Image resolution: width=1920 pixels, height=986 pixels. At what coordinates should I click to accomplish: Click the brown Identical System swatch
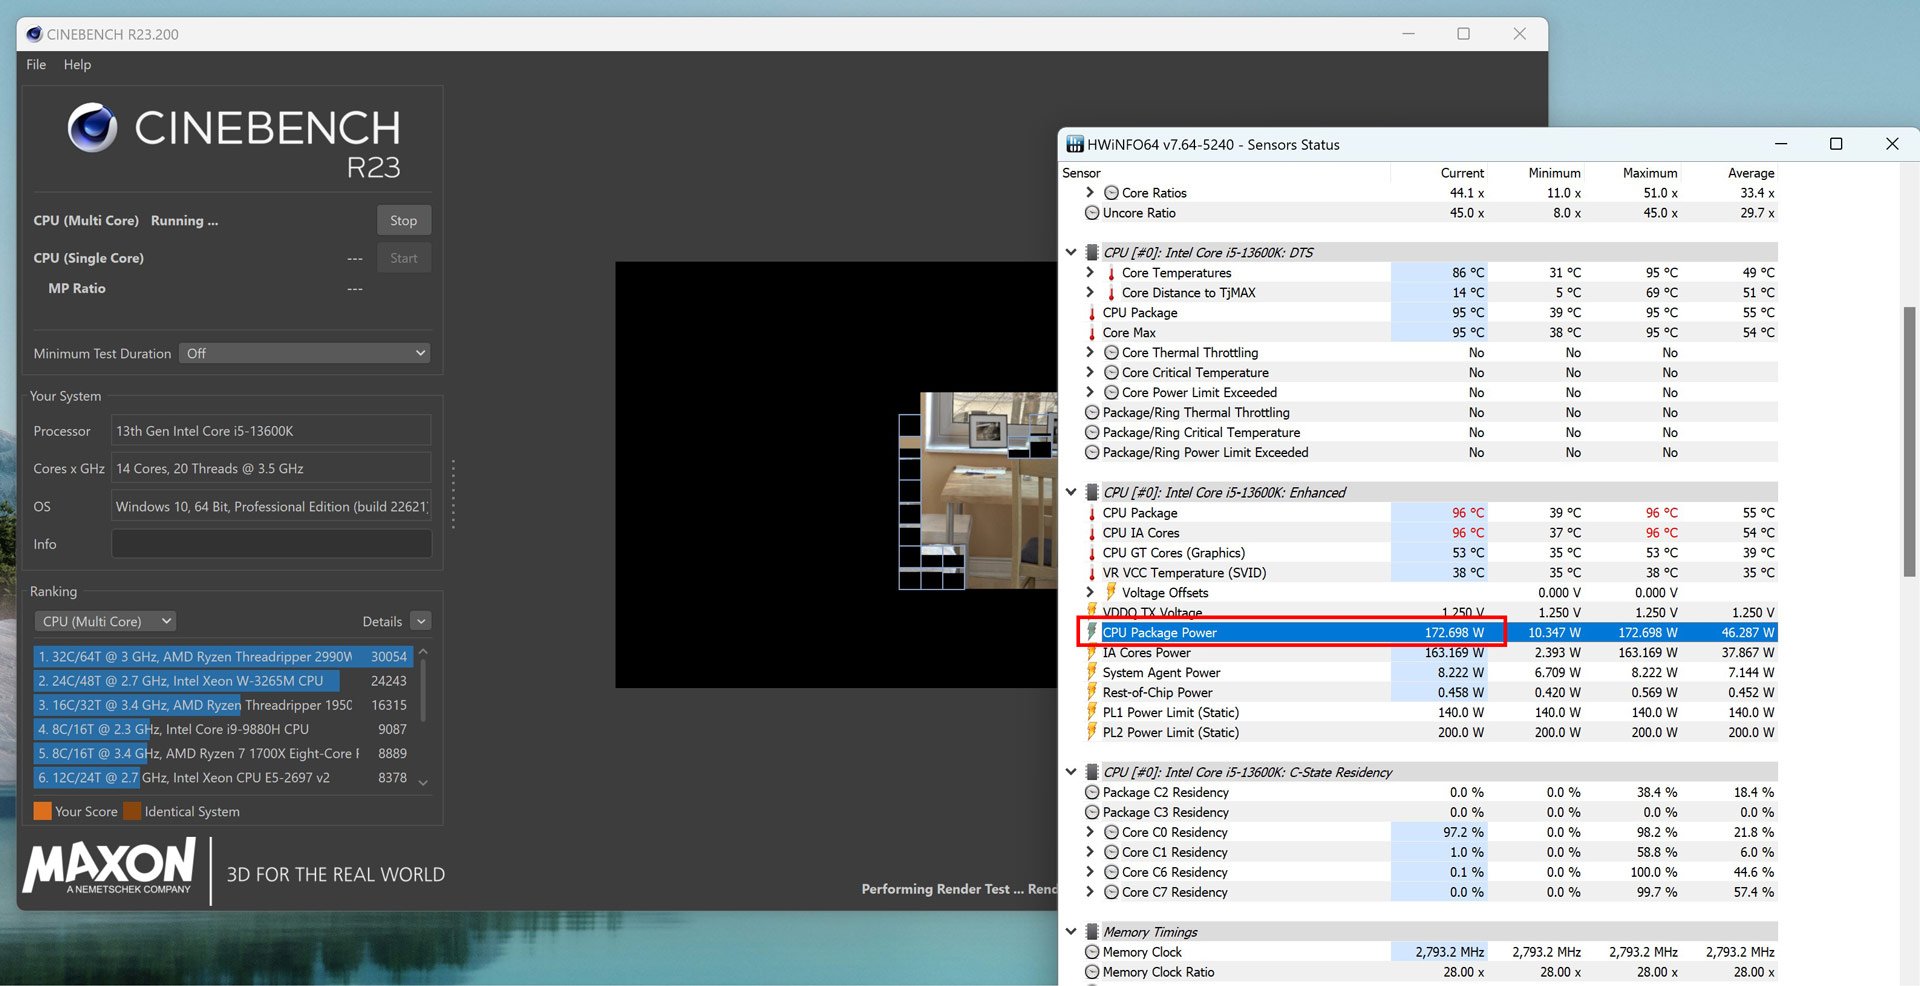pyautogui.click(x=132, y=811)
